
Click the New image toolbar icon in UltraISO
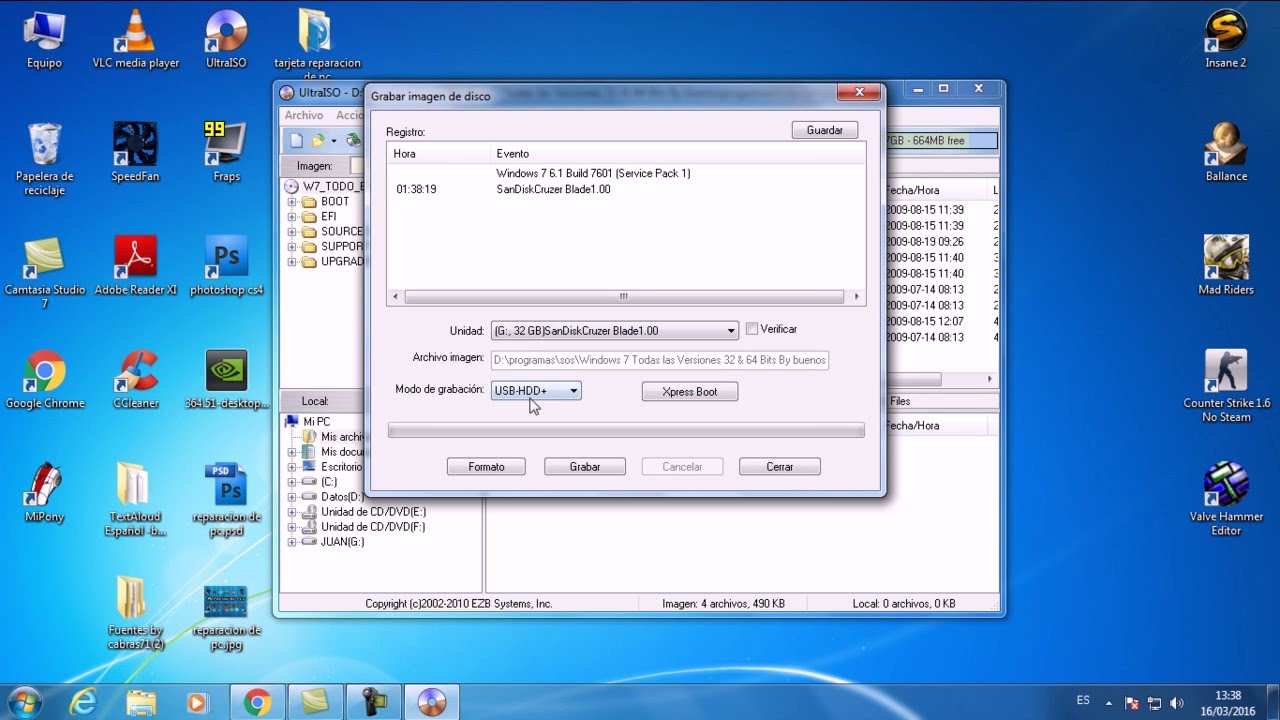click(296, 140)
